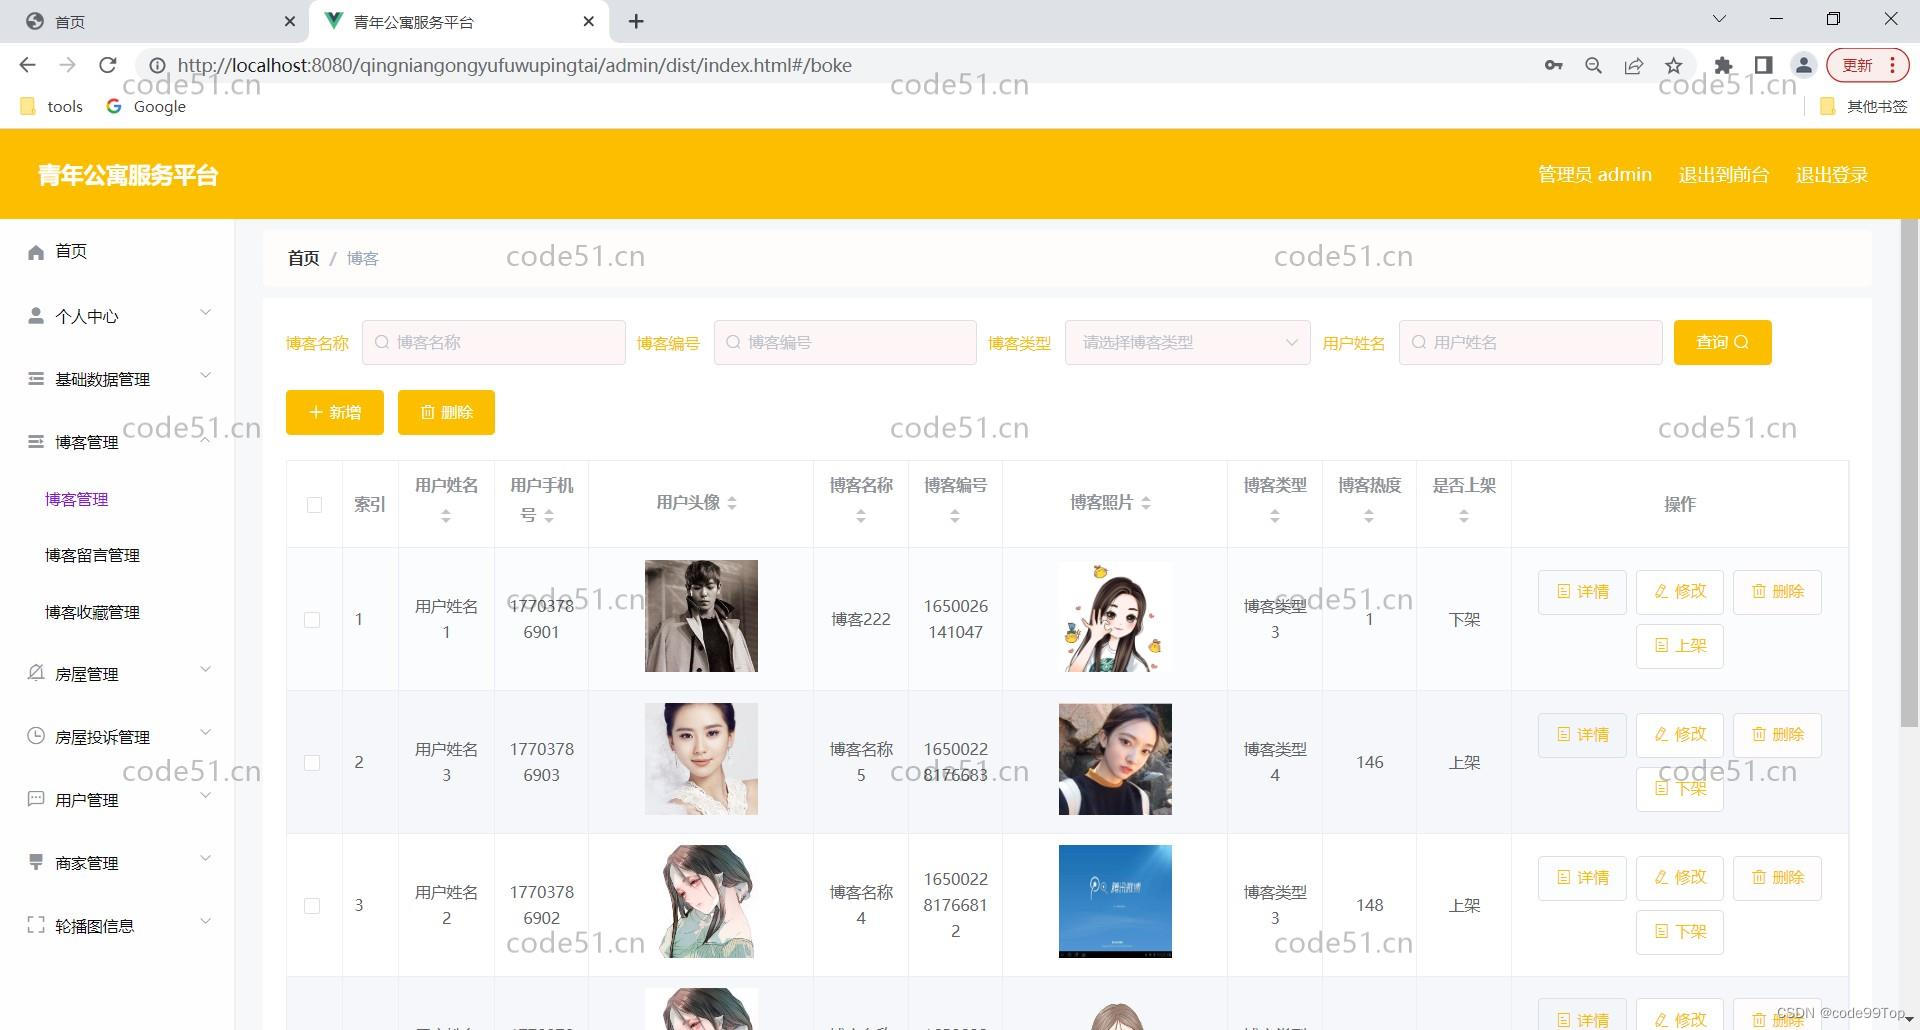Click the page vertical scrollbar
Viewport: 1920px width, 1030px height.
tap(1909, 474)
